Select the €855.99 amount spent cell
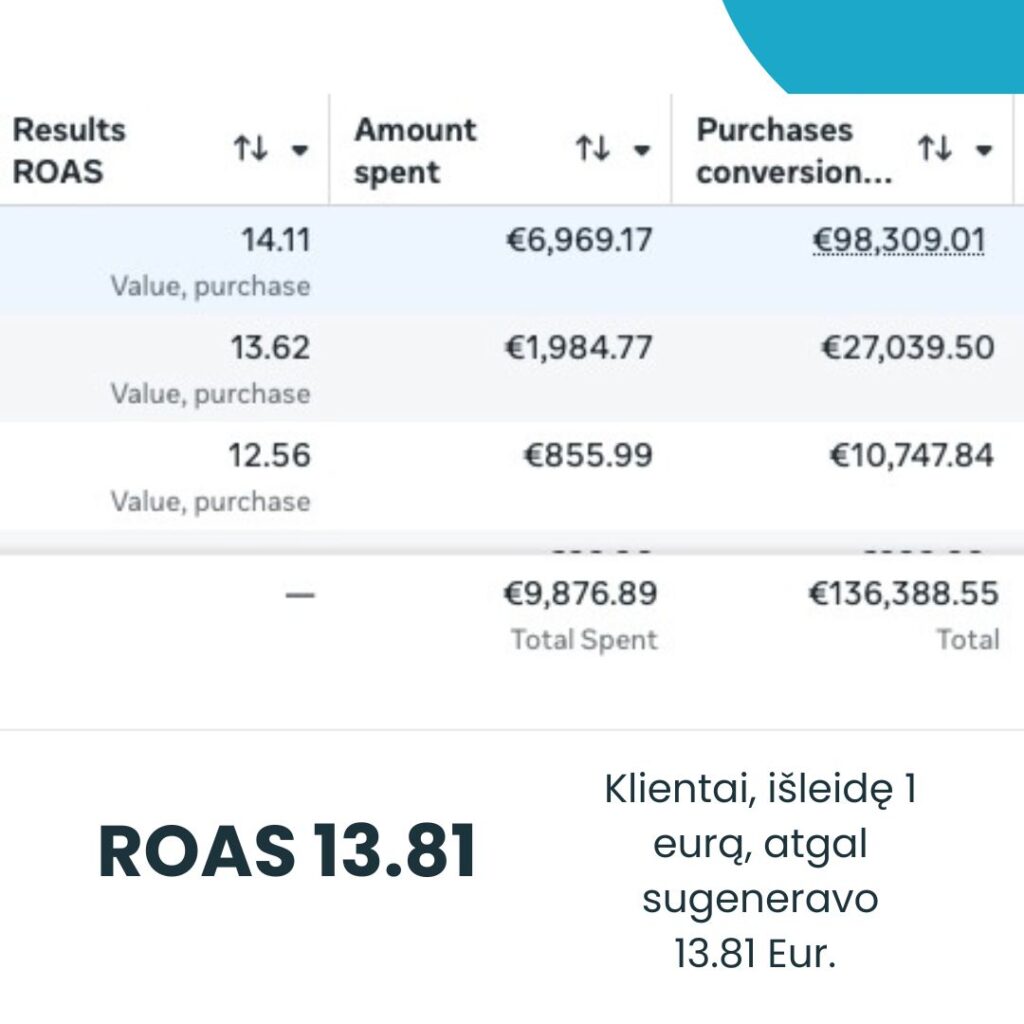The width and height of the screenshot is (1024, 1024). 590,456
